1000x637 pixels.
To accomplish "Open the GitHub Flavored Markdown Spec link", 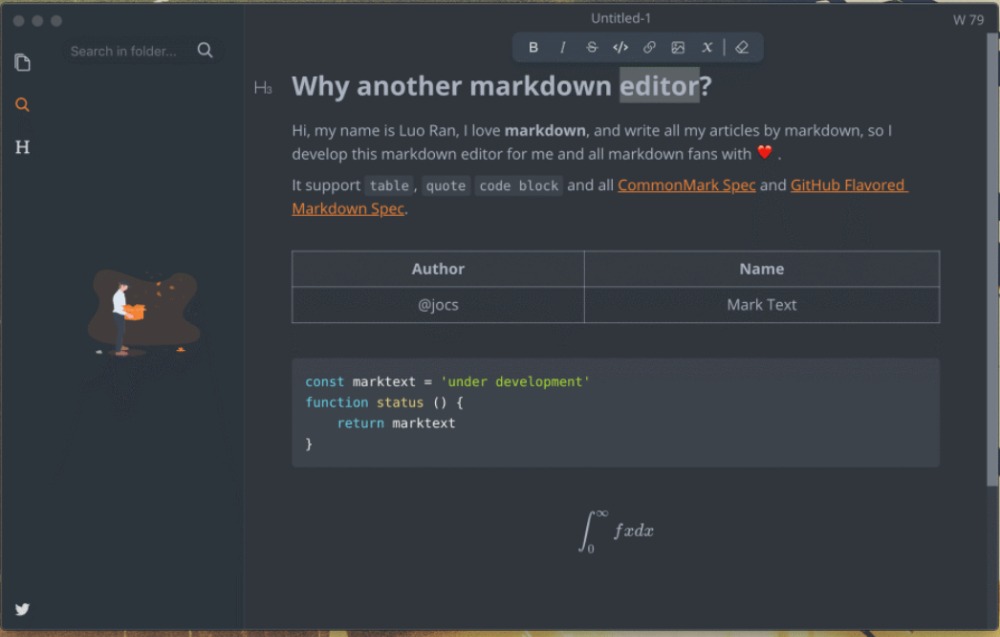I will [848, 185].
